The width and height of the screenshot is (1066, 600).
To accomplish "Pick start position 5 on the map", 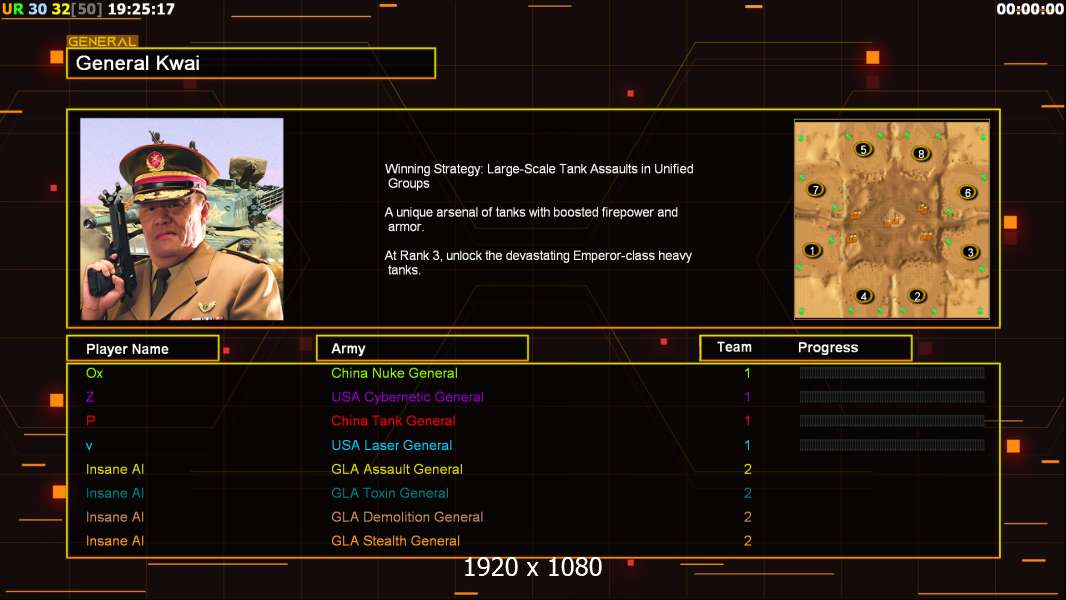I will (863, 149).
